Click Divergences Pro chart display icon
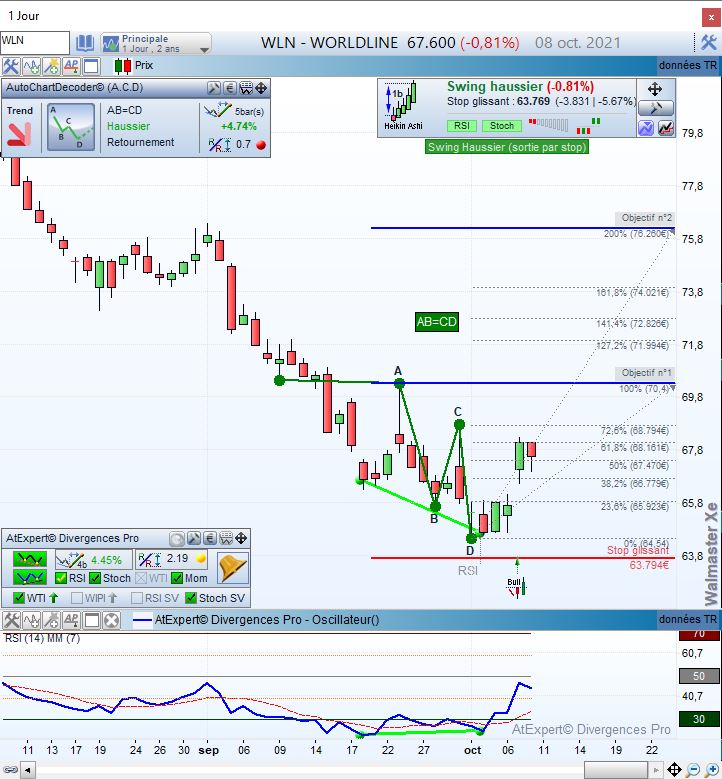The image size is (722, 779). (226, 539)
